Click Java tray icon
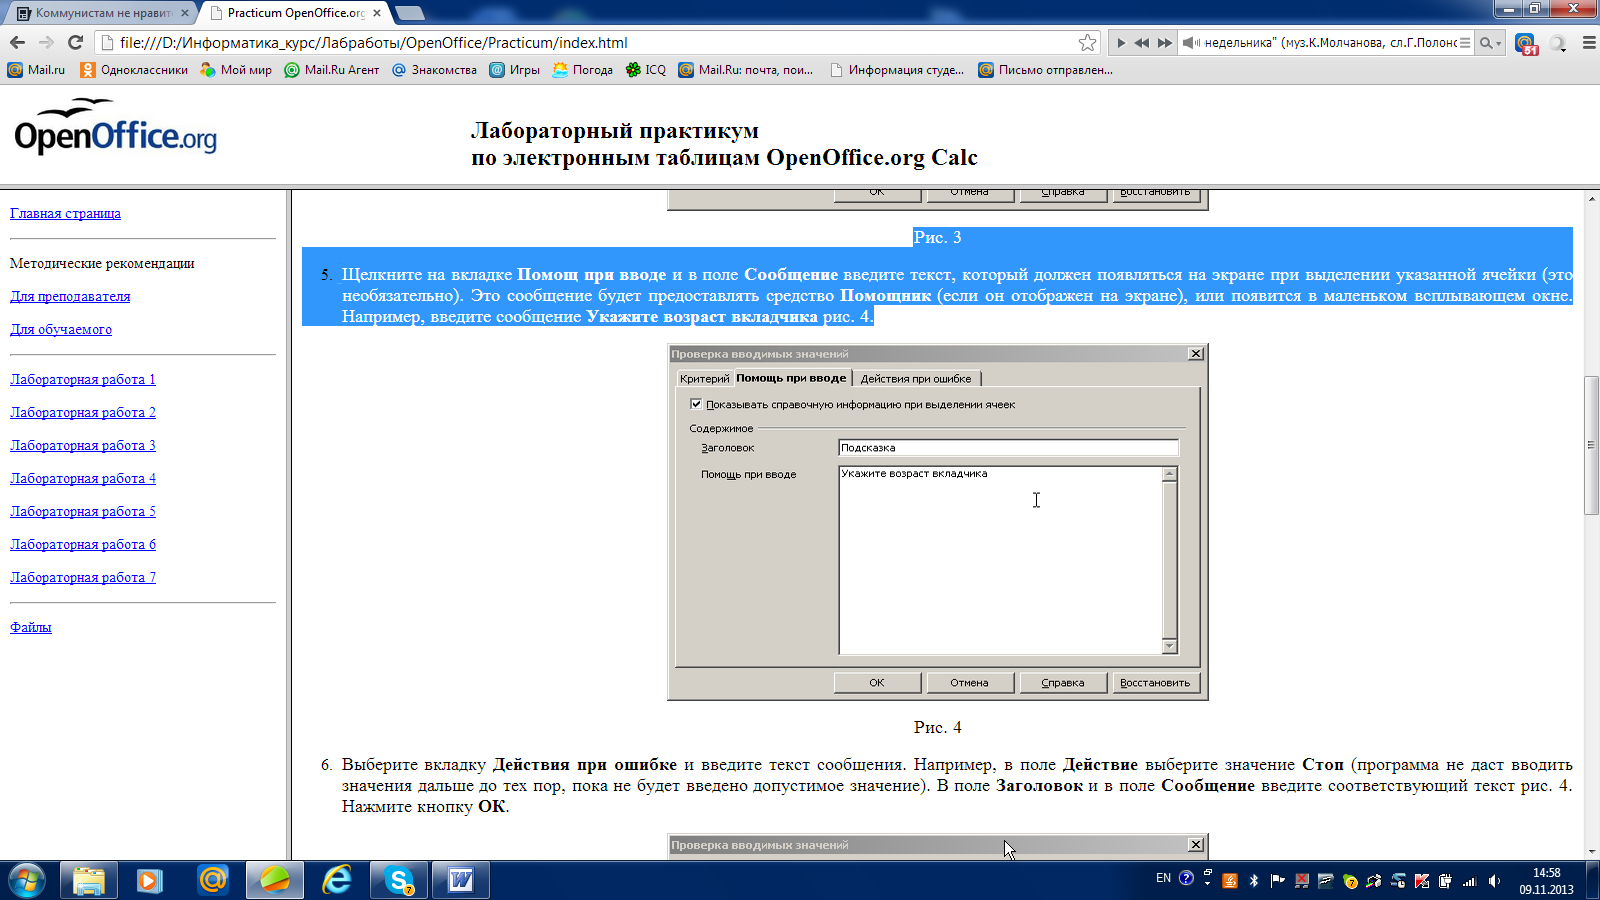 1229,881
